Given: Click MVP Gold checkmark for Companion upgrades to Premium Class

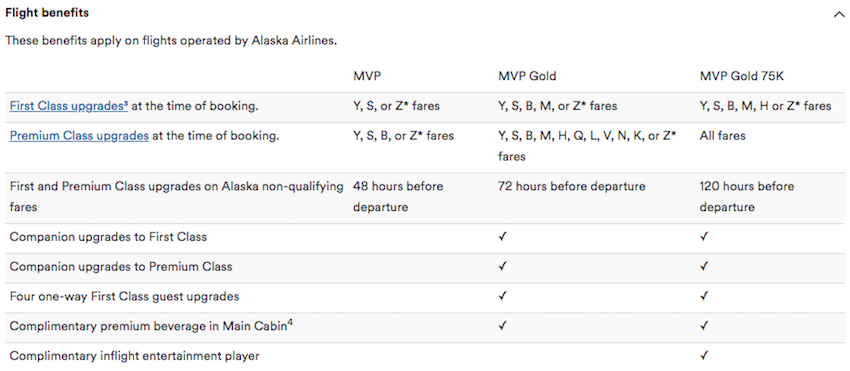Looking at the screenshot, I should 503,266.
